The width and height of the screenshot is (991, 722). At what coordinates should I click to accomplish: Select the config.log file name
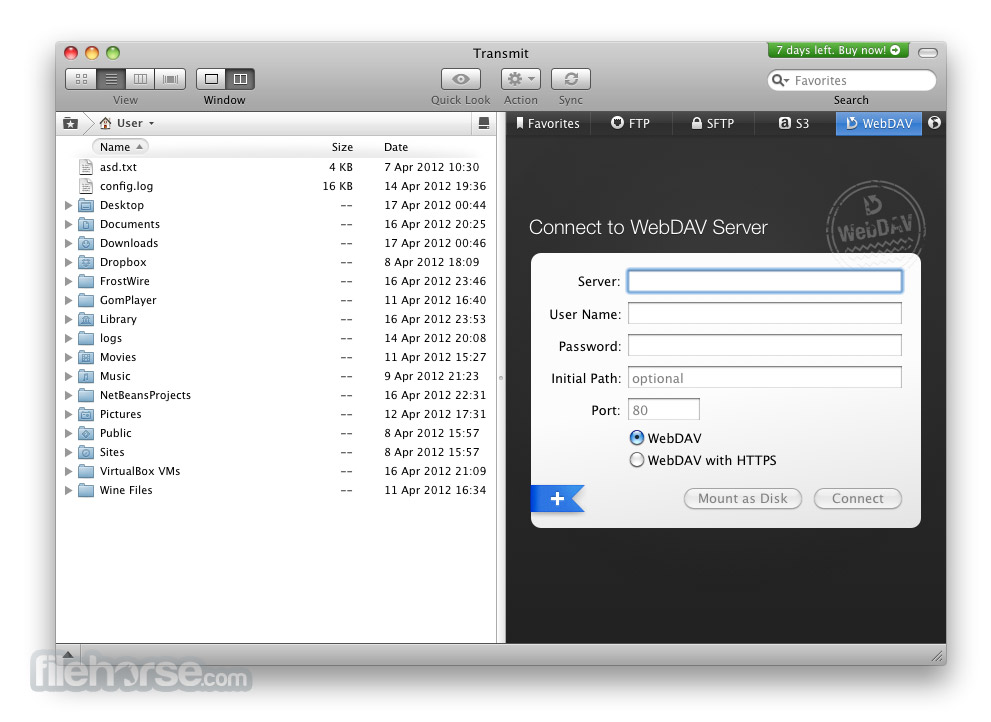[126, 186]
